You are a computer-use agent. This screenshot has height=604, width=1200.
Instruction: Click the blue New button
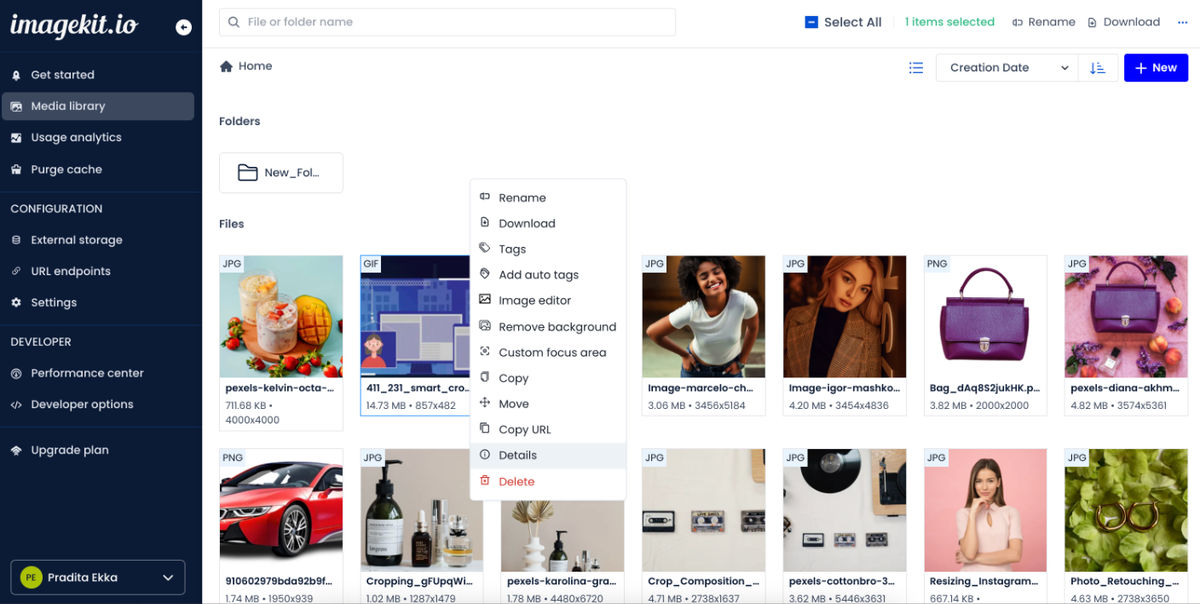[x=1155, y=67]
